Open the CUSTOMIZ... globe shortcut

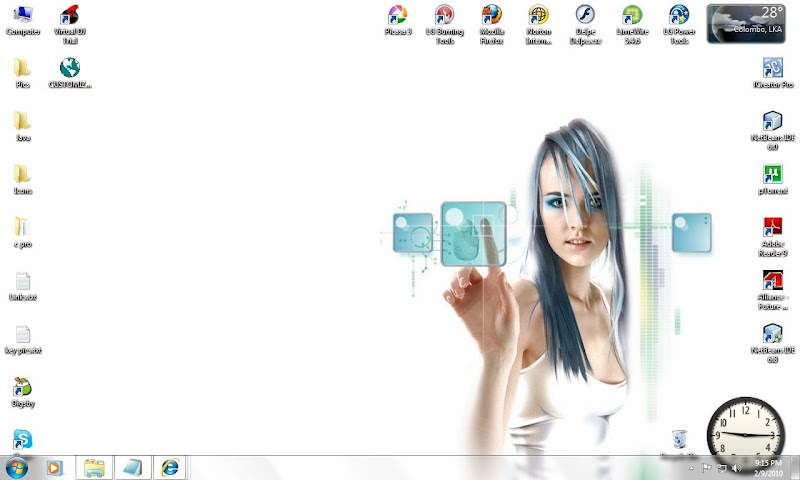pos(70,73)
